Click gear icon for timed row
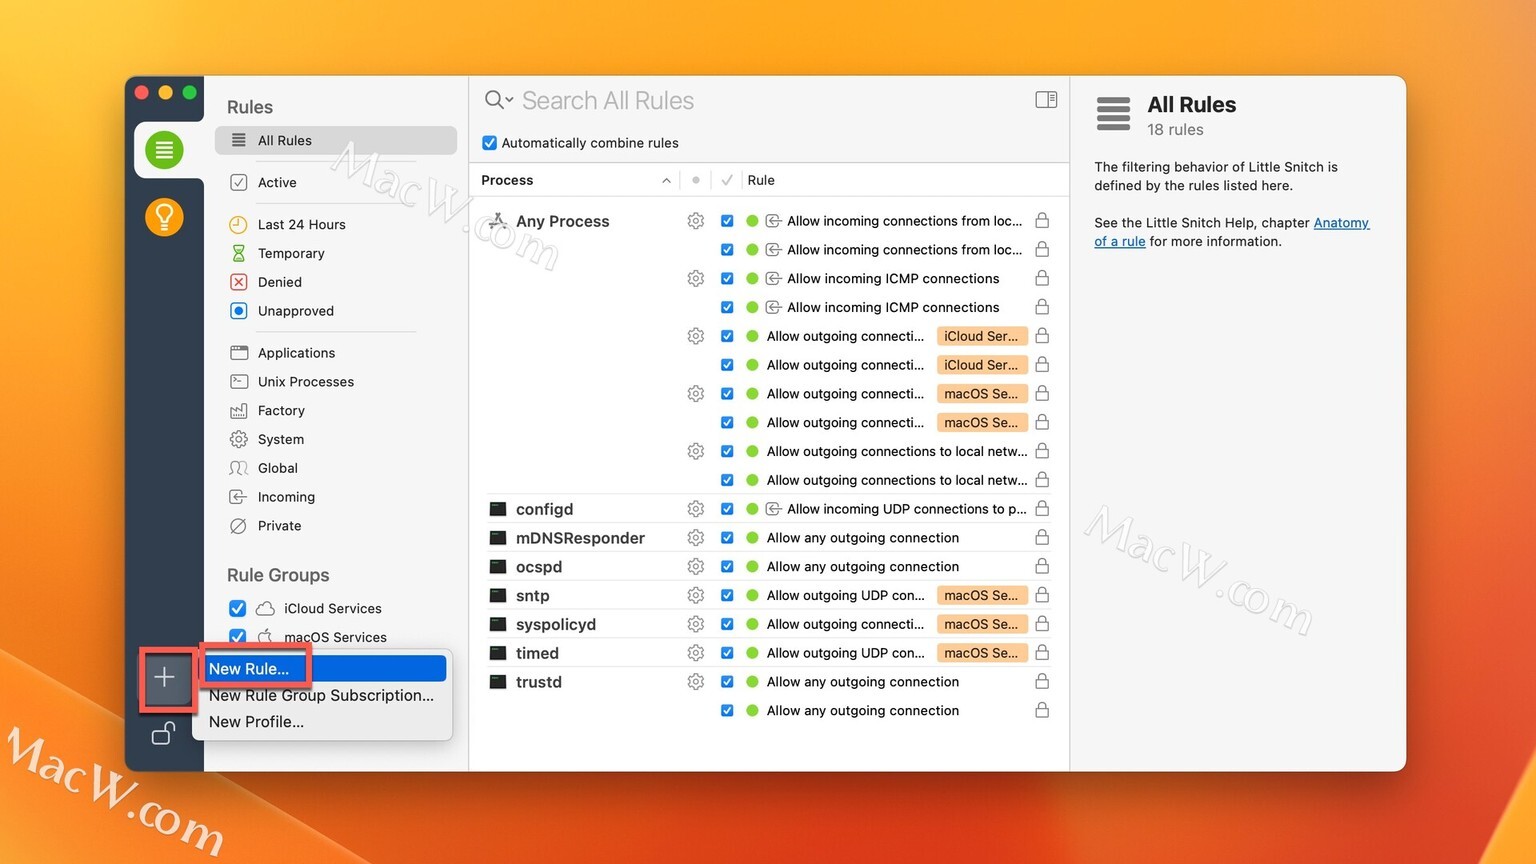This screenshot has height=864, width=1536. tap(696, 653)
